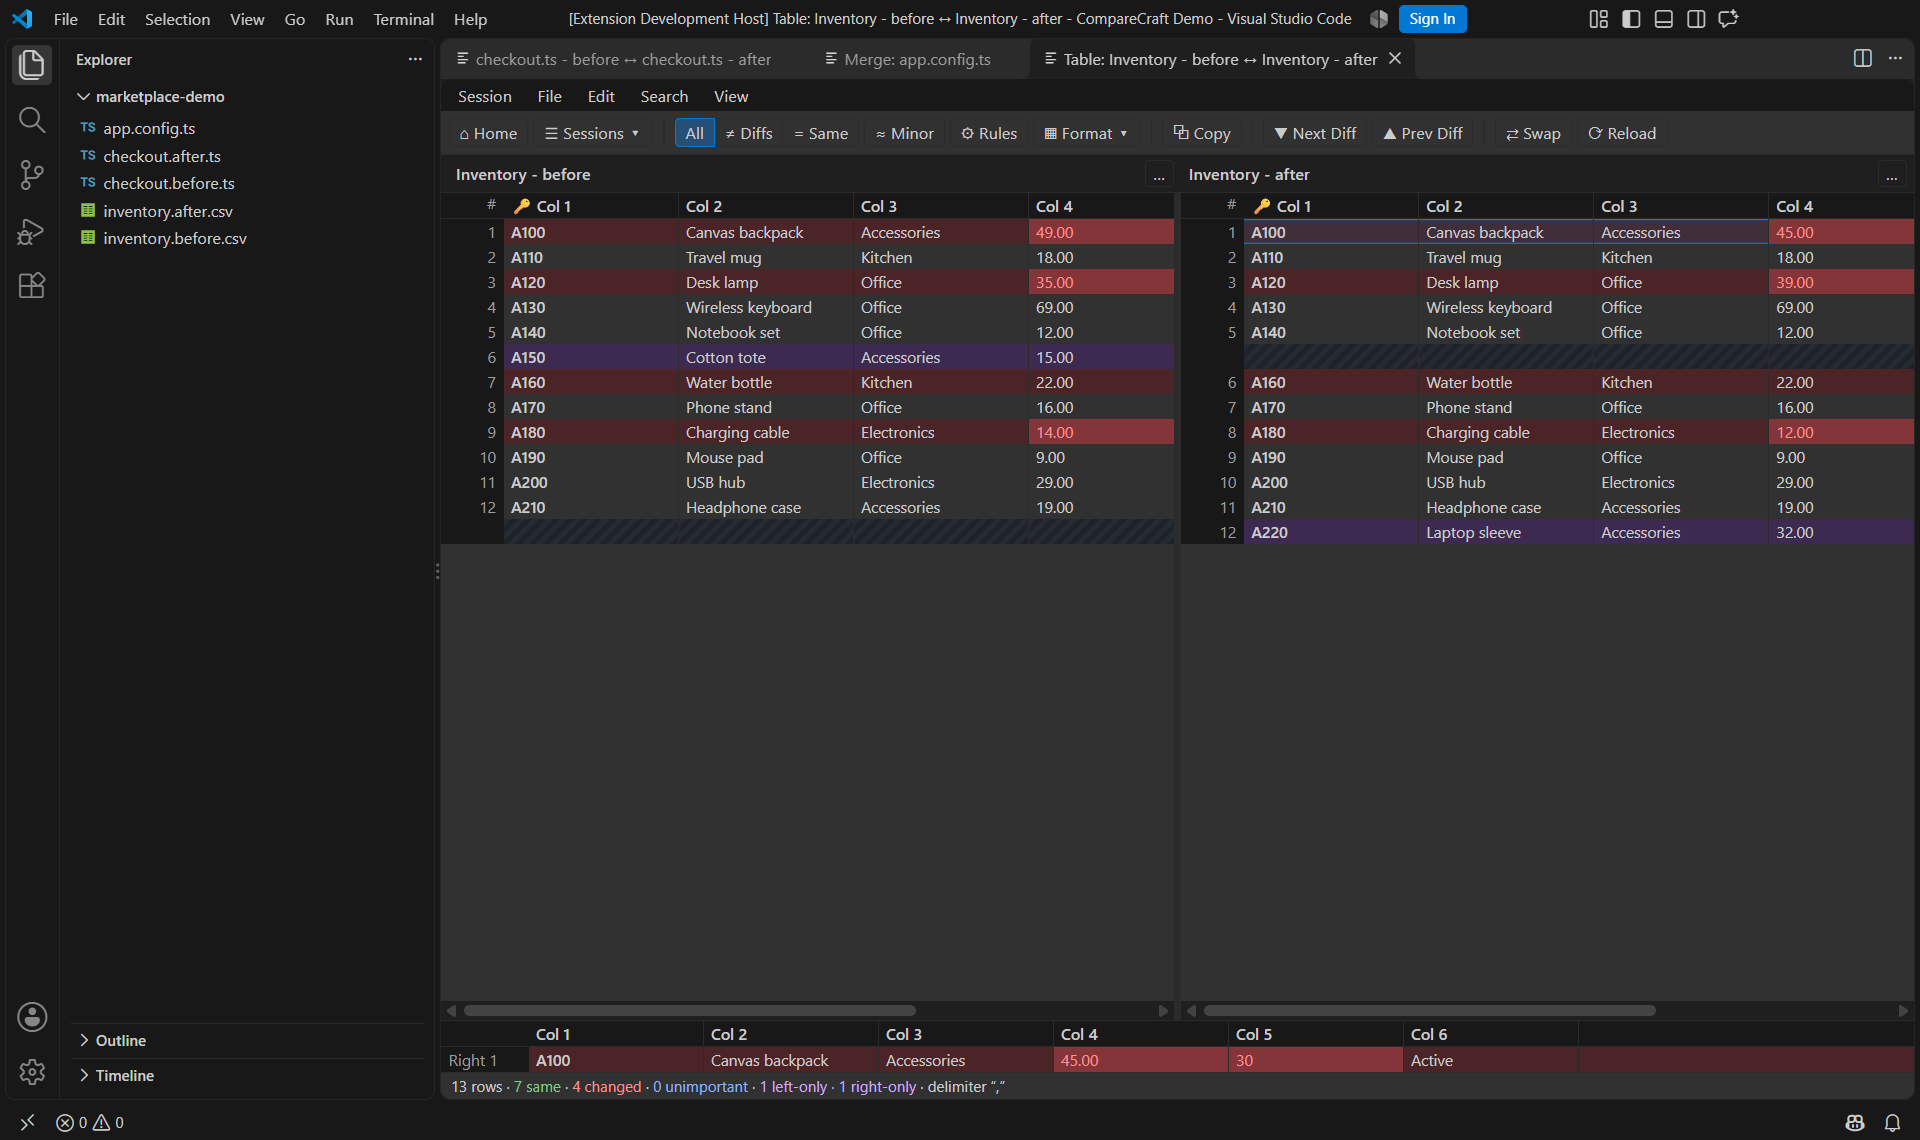Jump to Prev Diff
Viewport: 1920px width, 1140px height.
coord(1423,133)
